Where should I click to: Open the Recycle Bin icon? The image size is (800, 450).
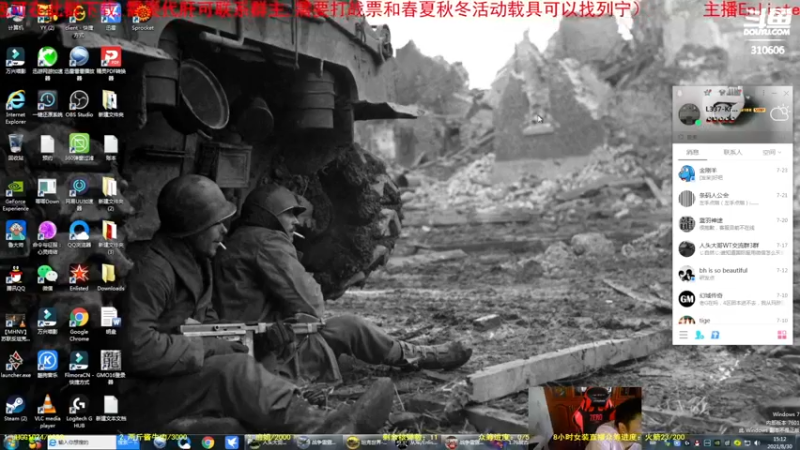point(15,147)
